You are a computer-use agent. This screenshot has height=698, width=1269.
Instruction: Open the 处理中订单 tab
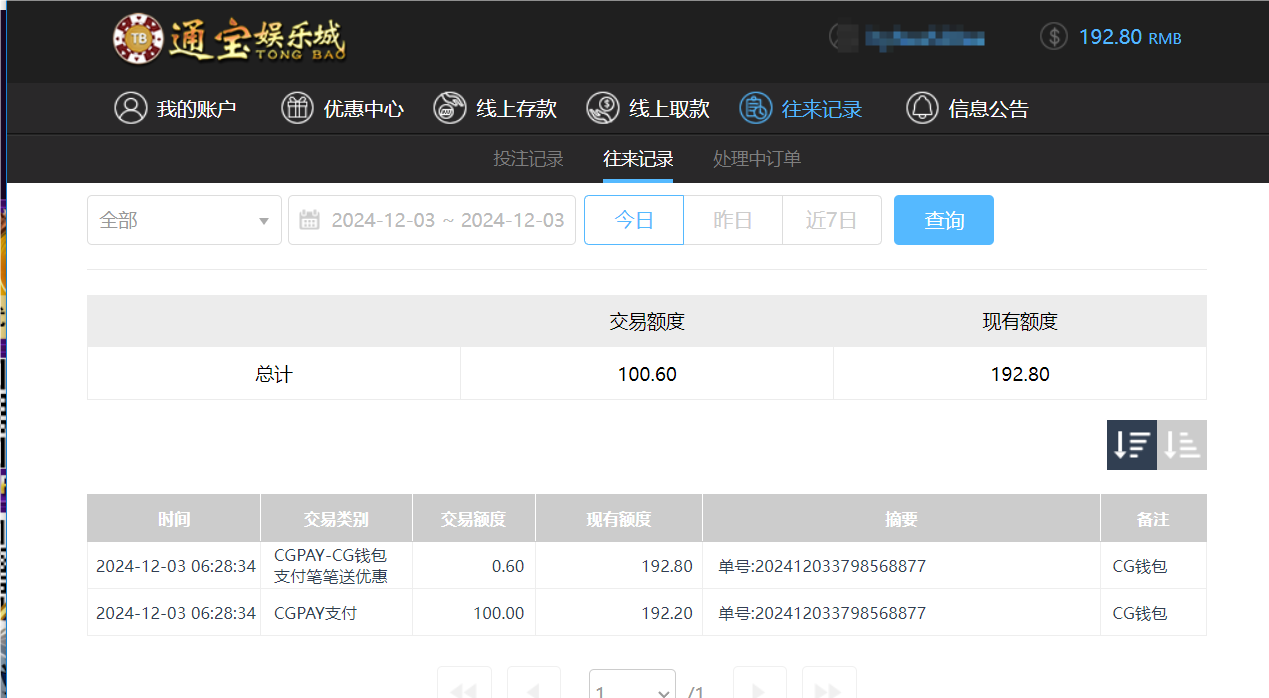click(x=756, y=158)
